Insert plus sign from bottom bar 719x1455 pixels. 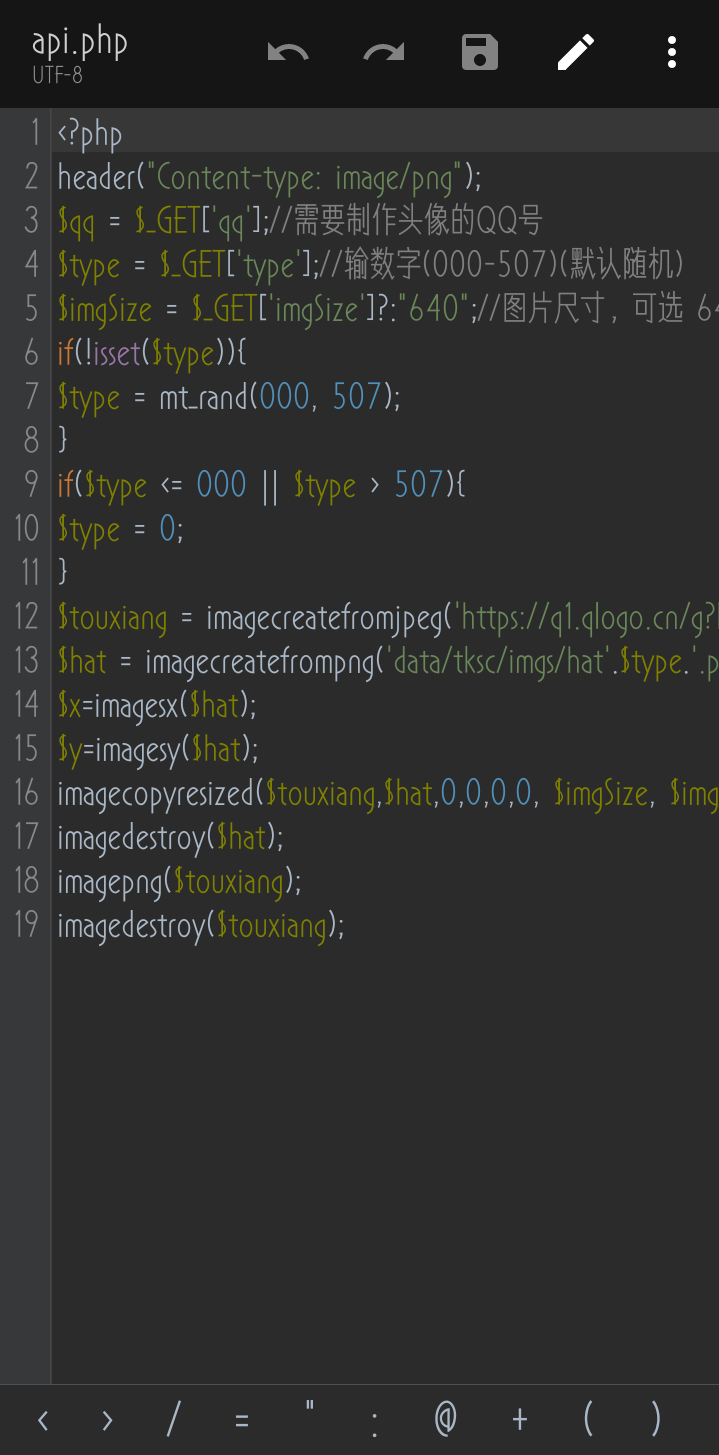[519, 1419]
